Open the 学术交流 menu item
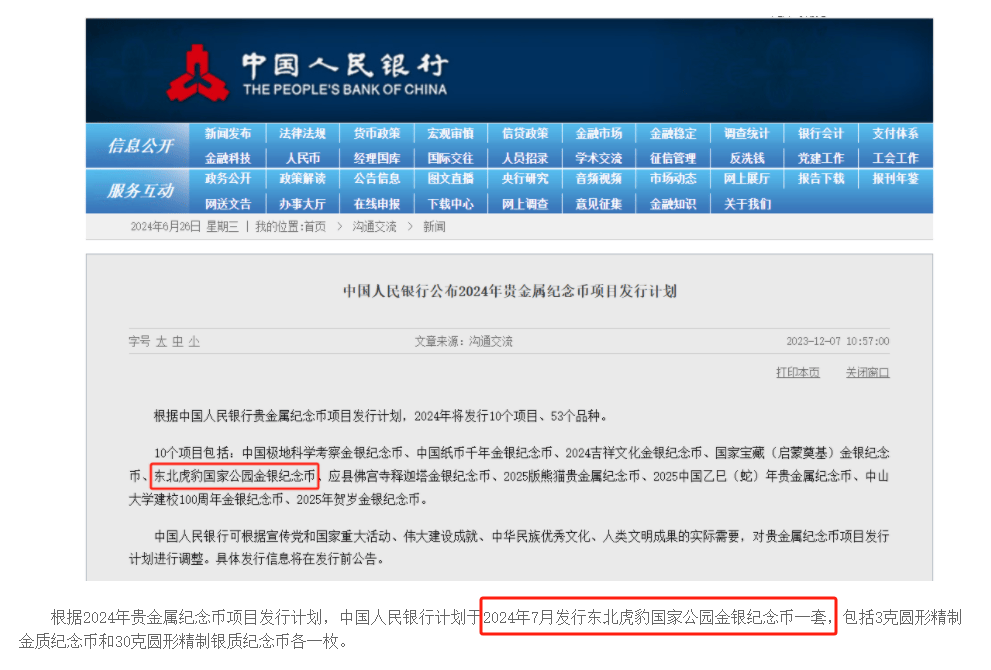 click(599, 158)
